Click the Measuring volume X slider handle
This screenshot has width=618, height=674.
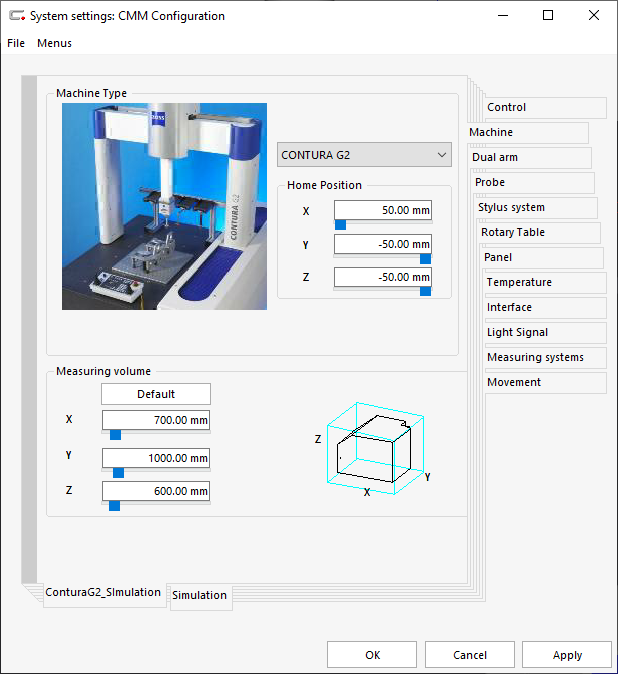115,435
